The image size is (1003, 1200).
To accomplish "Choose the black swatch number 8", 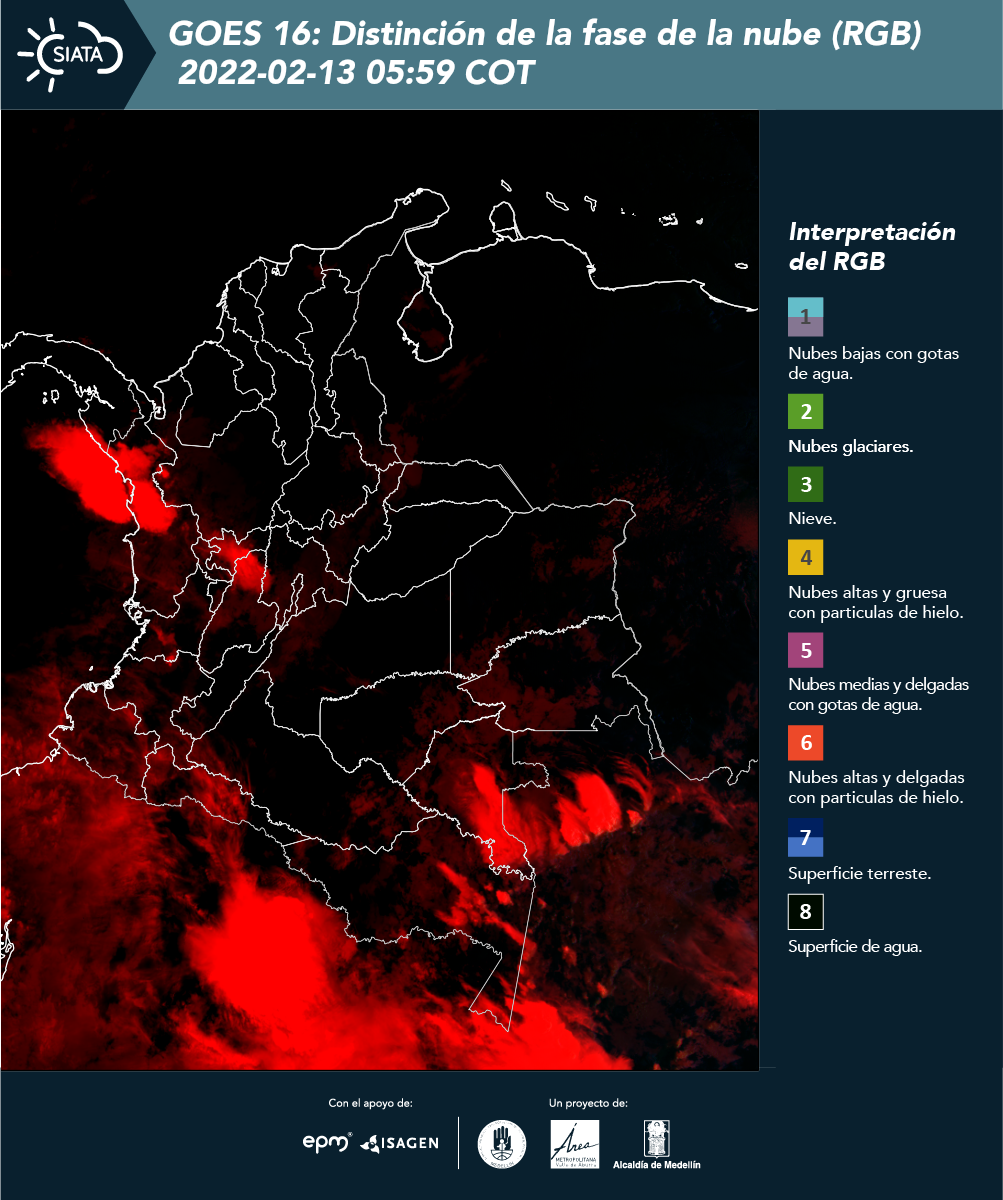I will (x=805, y=912).
